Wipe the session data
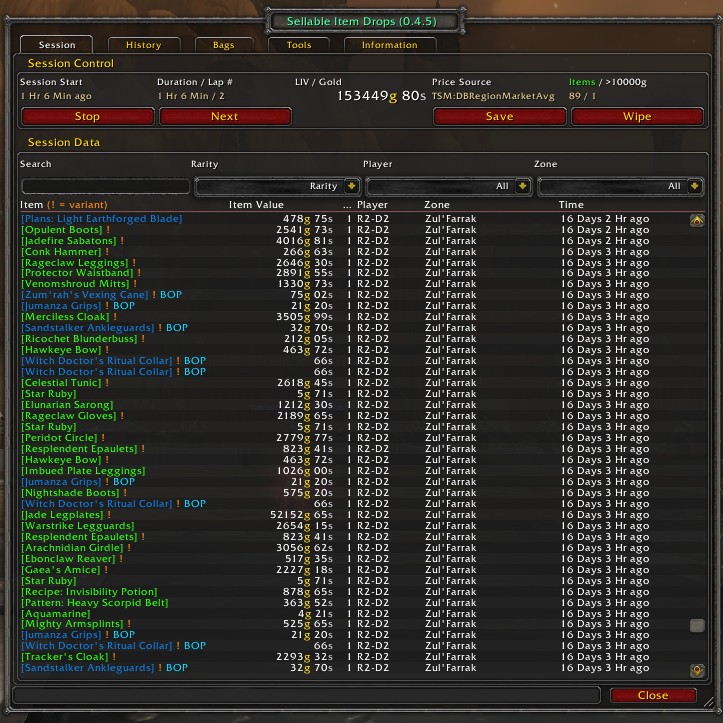This screenshot has width=723, height=723. coord(637,116)
